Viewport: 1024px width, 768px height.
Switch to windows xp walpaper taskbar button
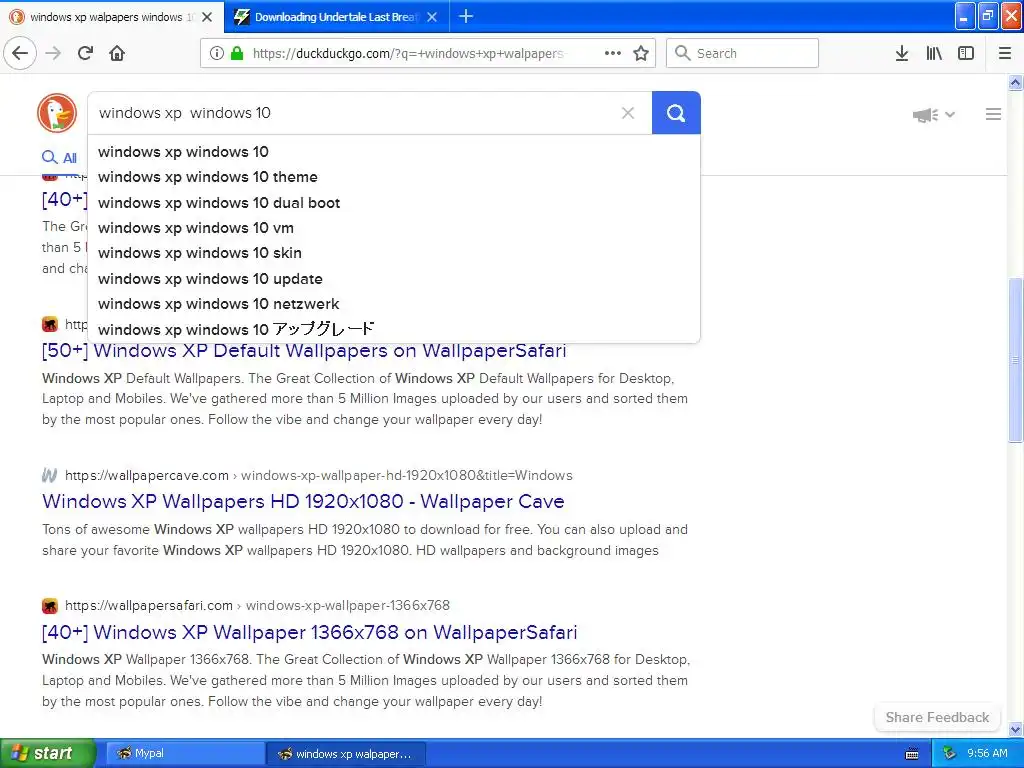[x=346, y=754]
